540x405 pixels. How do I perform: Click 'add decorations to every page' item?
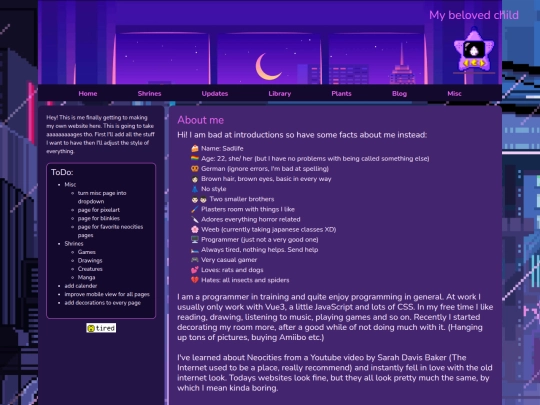[103, 303]
